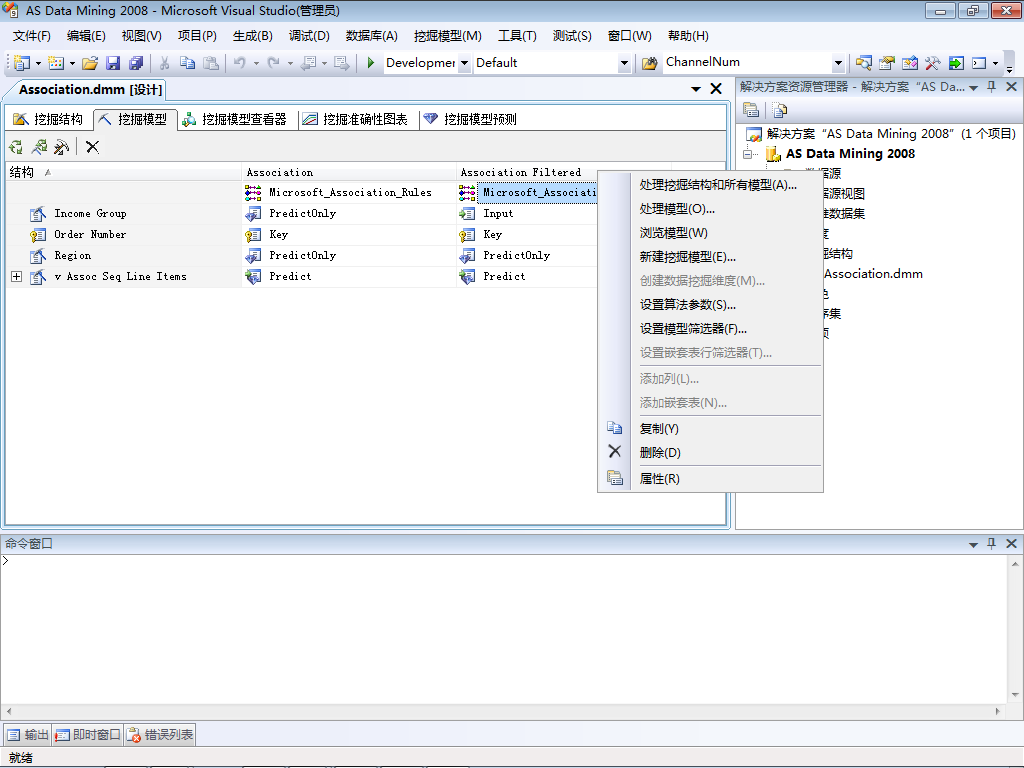Screen dimensions: 1024x768
Task: Click the Object Browser toolbar icon
Action: tap(910, 63)
